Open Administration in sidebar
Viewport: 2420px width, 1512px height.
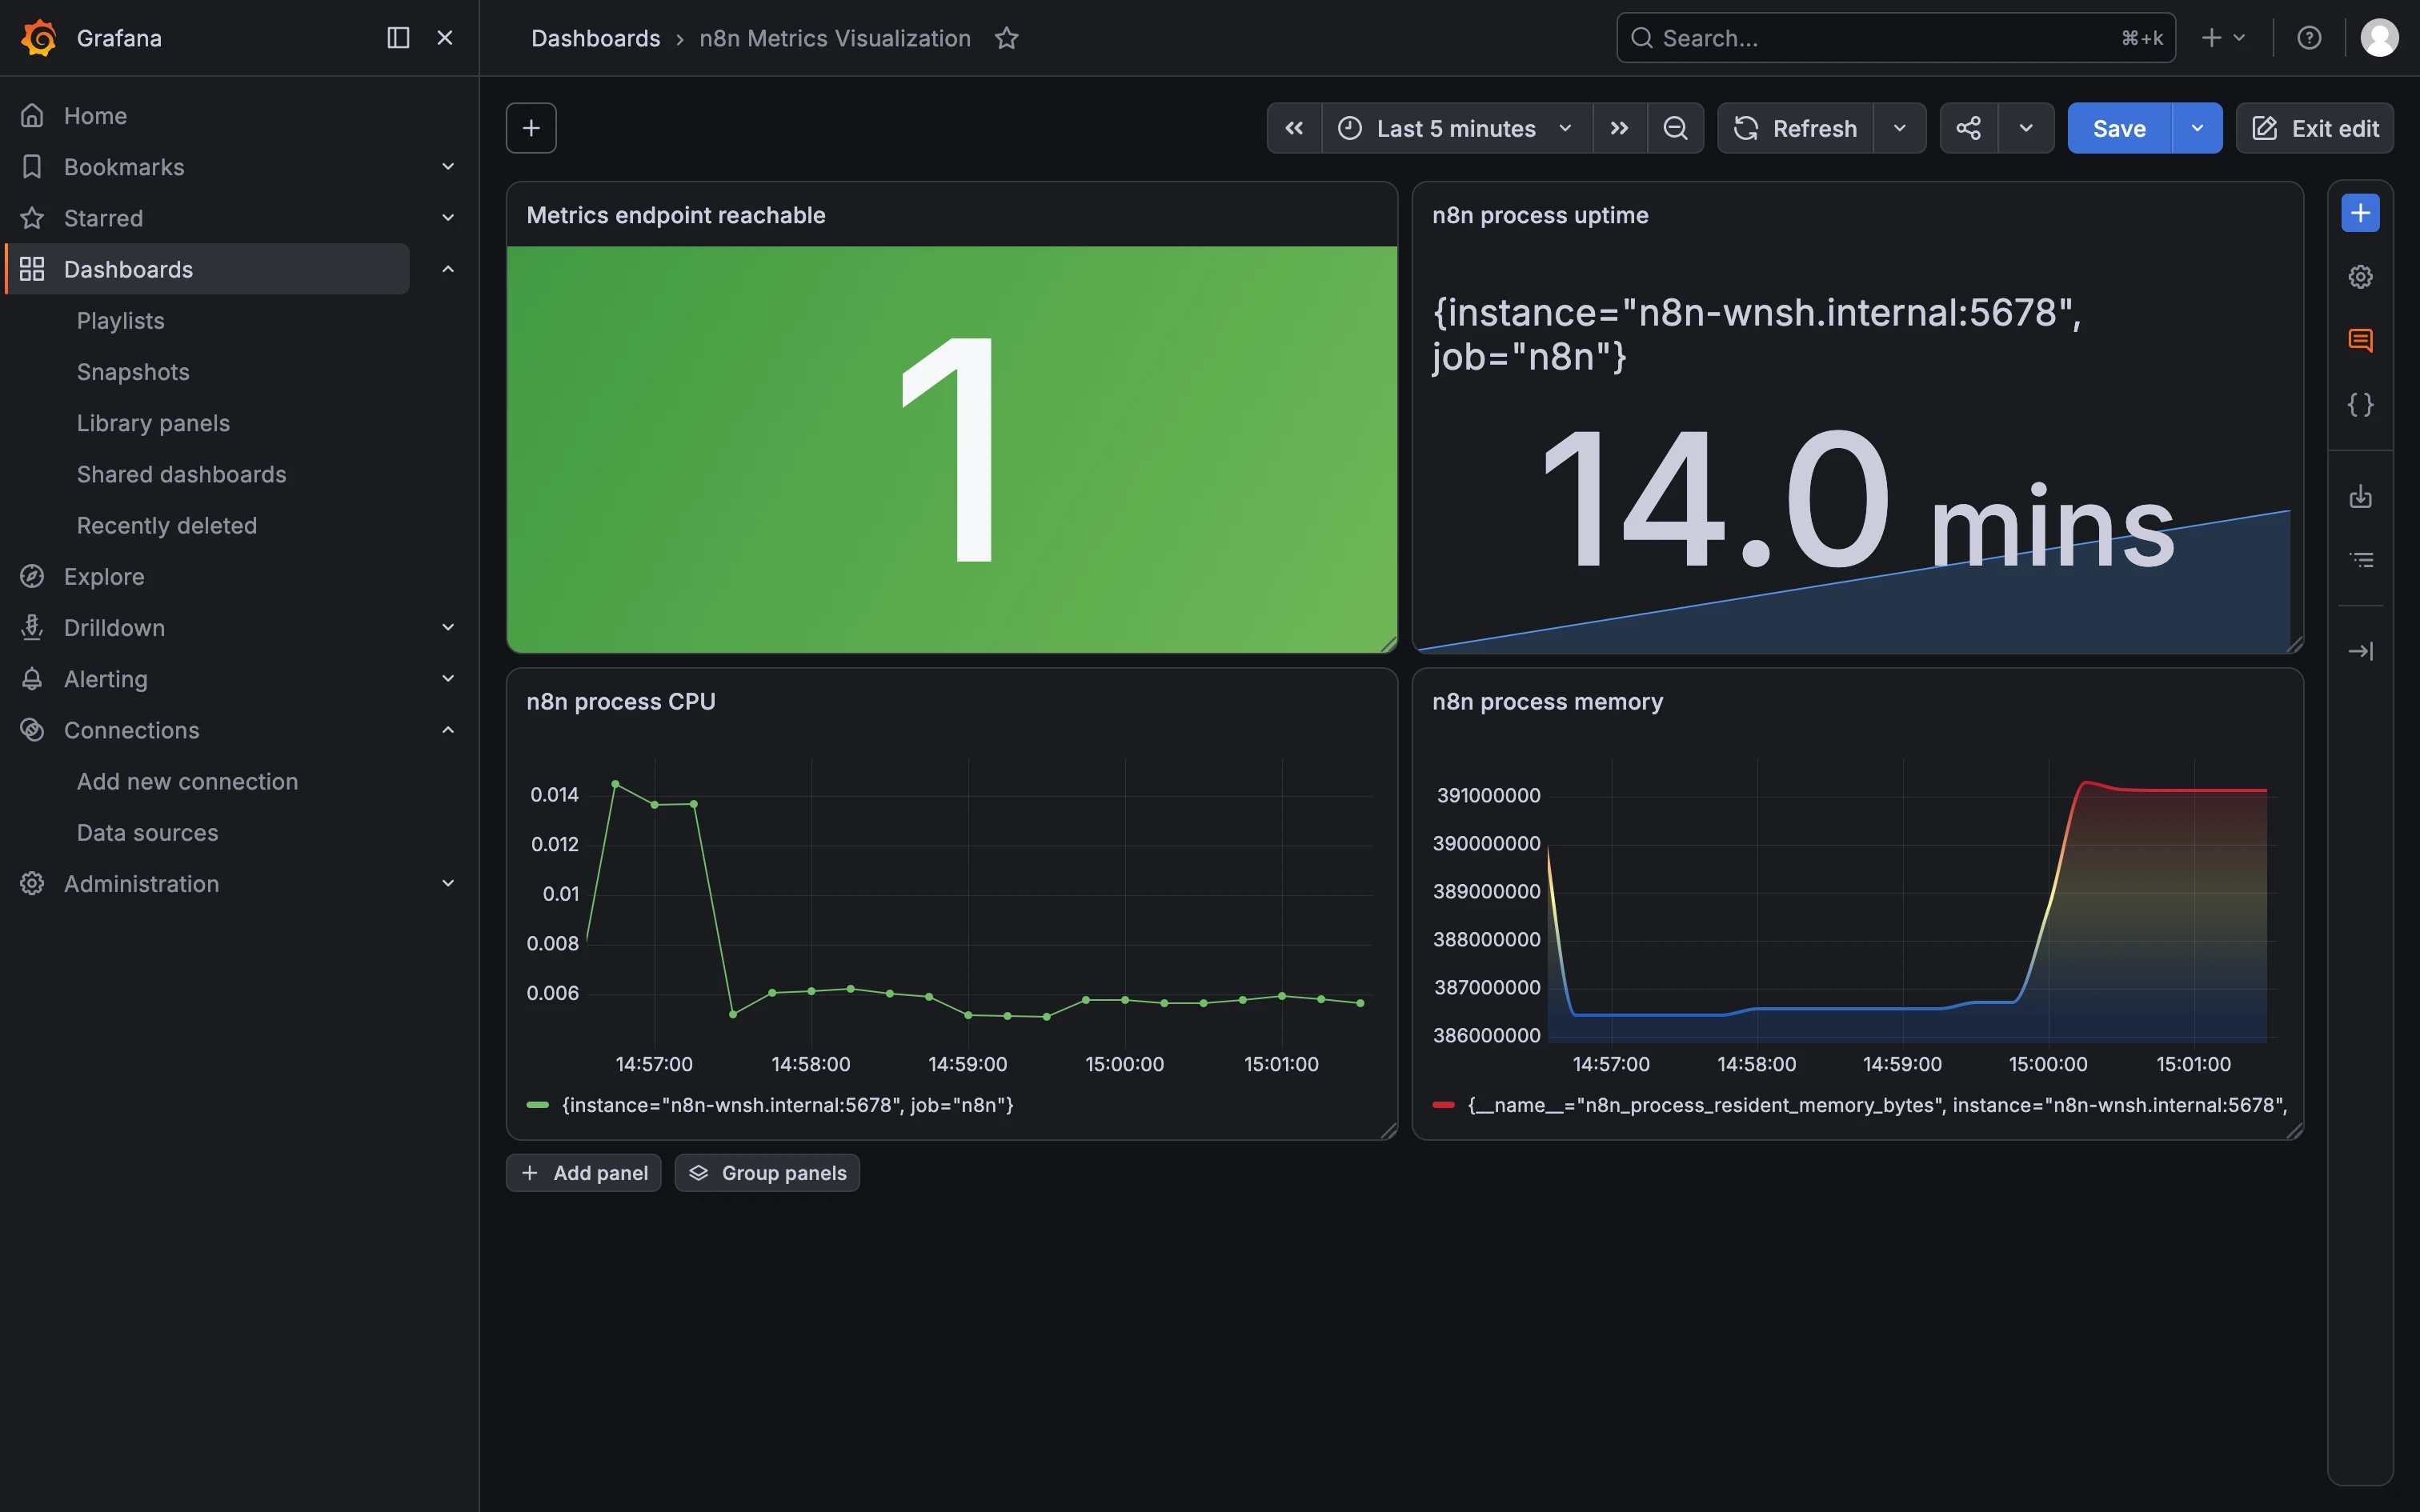[141, 884]
